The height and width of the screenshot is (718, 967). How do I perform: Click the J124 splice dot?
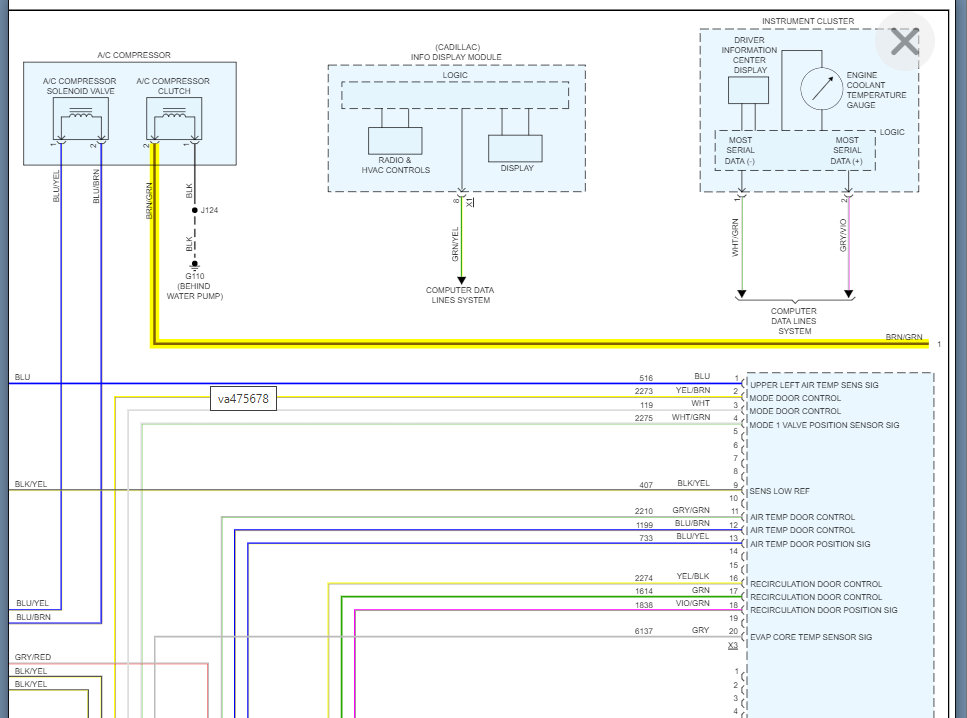[x=195, y=210]
